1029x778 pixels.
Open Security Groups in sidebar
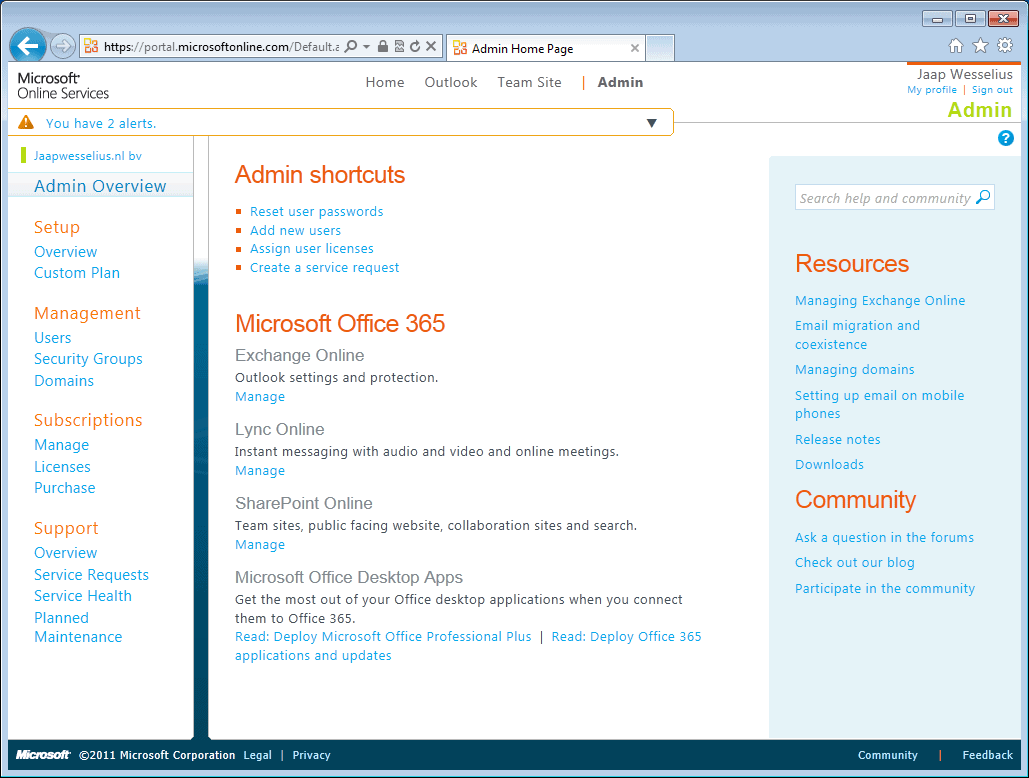89,359
